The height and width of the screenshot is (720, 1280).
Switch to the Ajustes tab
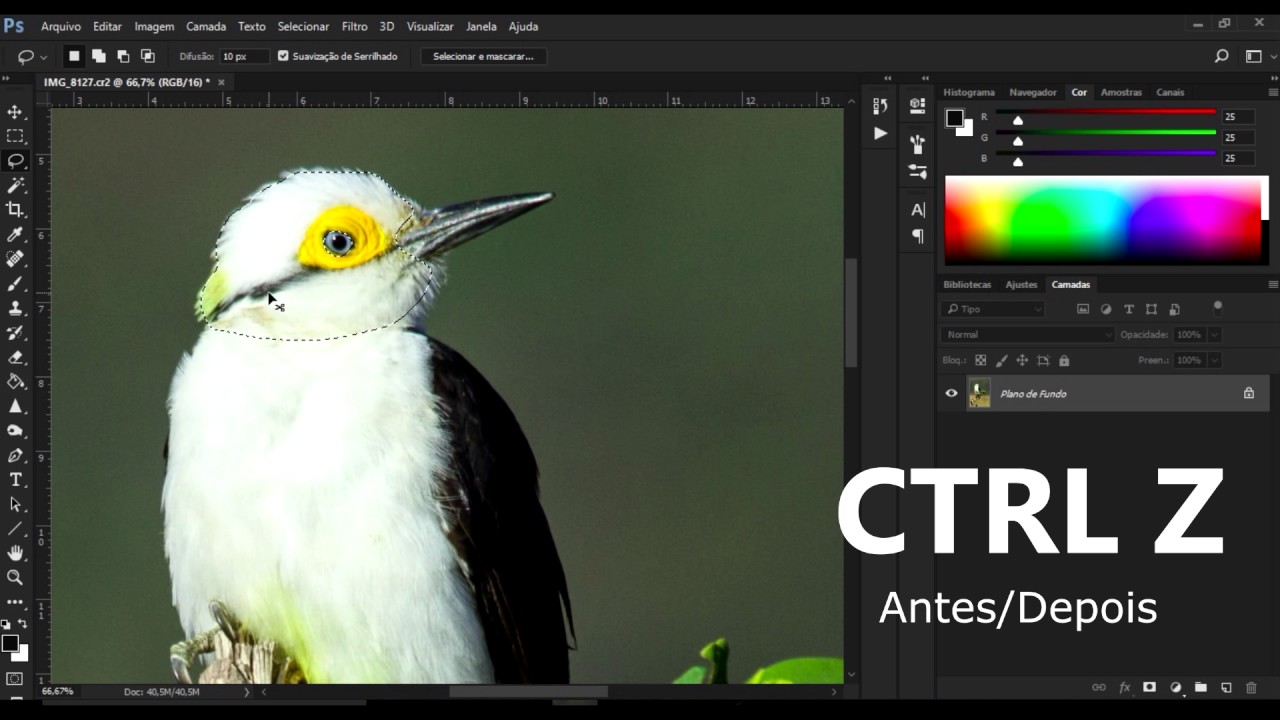click(x=1021, y=284)
